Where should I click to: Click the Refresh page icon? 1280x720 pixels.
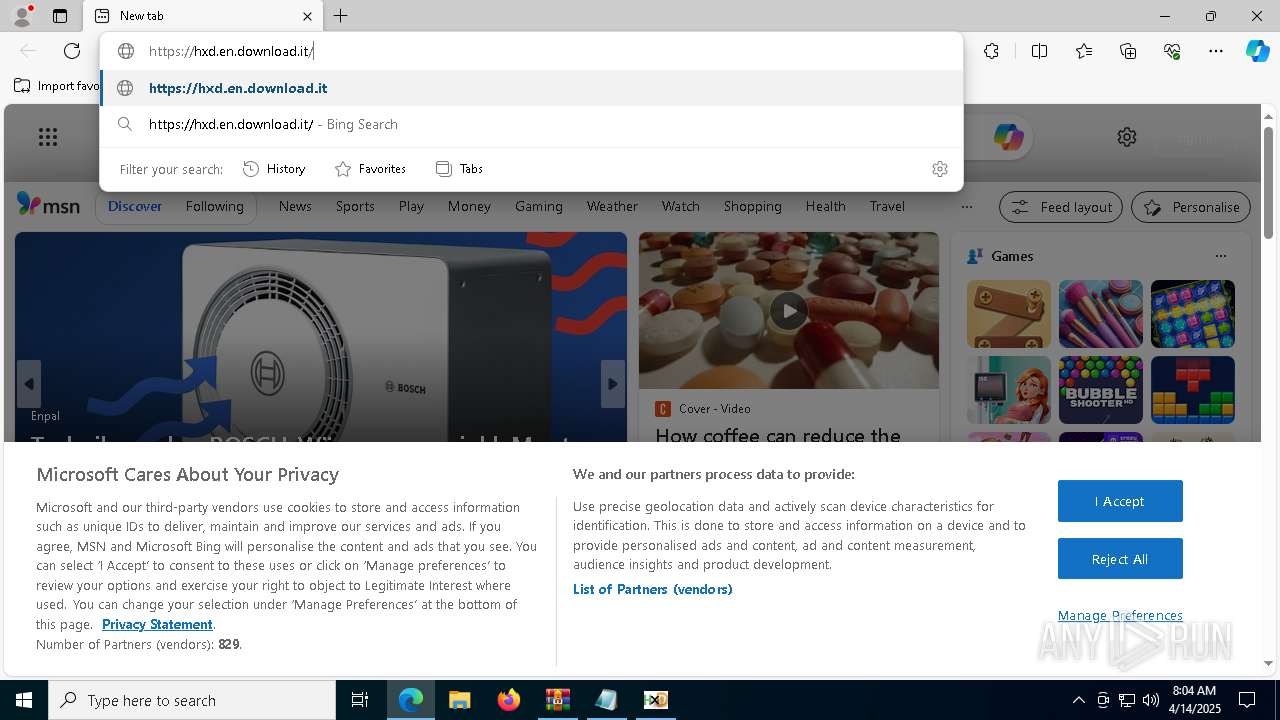click(x=72, y=51)
